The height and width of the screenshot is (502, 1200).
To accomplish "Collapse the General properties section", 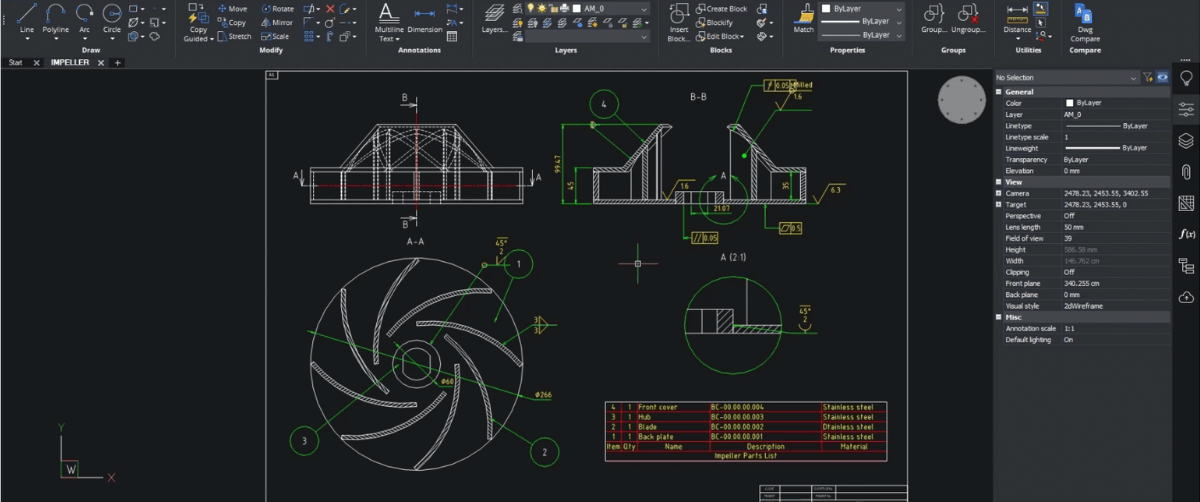I will click(x=998, y=92).
